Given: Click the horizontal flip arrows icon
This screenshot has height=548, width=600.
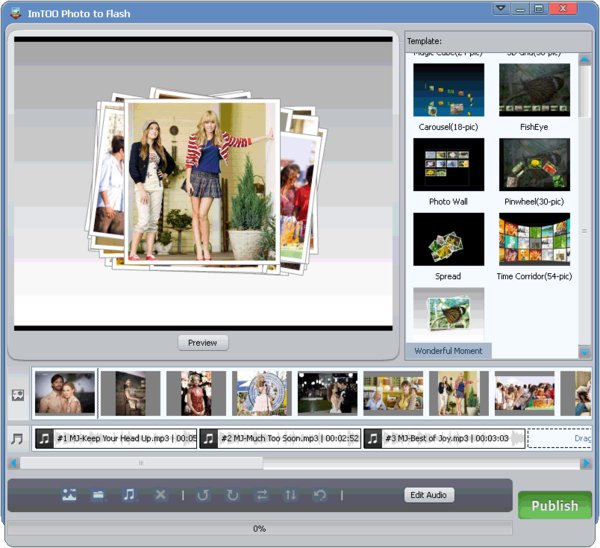Looking at the screenshot, I should coord(262,495).
